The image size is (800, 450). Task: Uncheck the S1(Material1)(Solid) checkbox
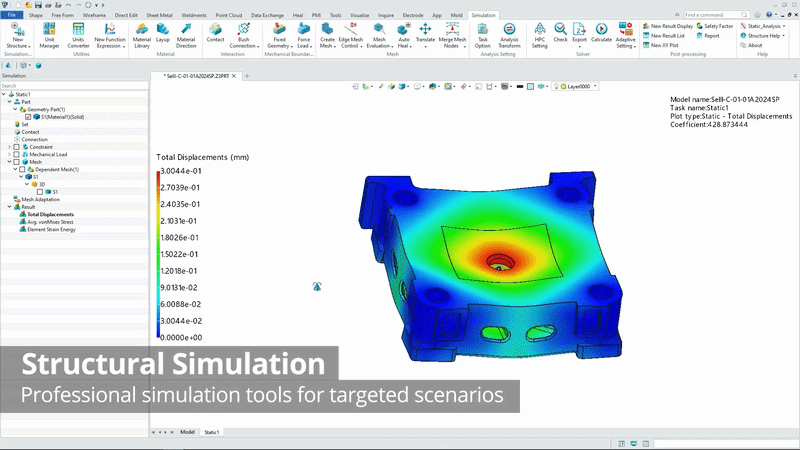tap(28, 117)
